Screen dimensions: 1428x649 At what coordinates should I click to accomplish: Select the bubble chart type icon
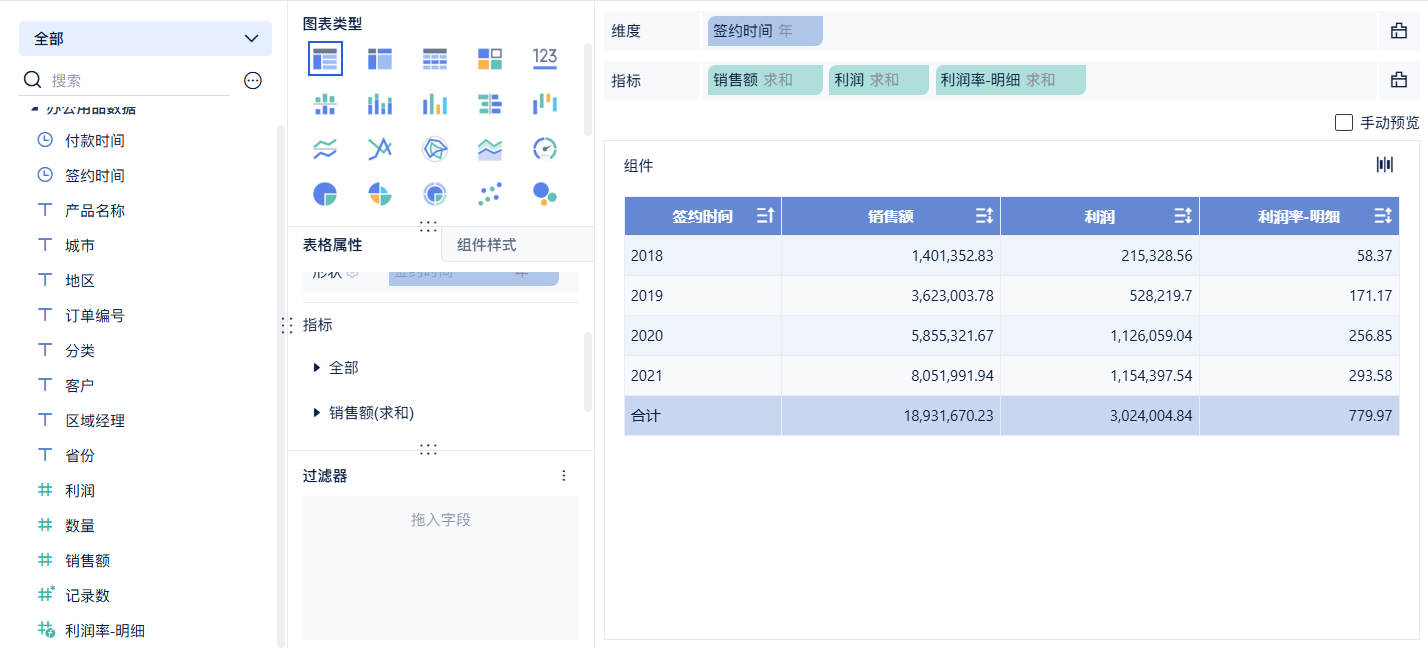coord(544,193)
